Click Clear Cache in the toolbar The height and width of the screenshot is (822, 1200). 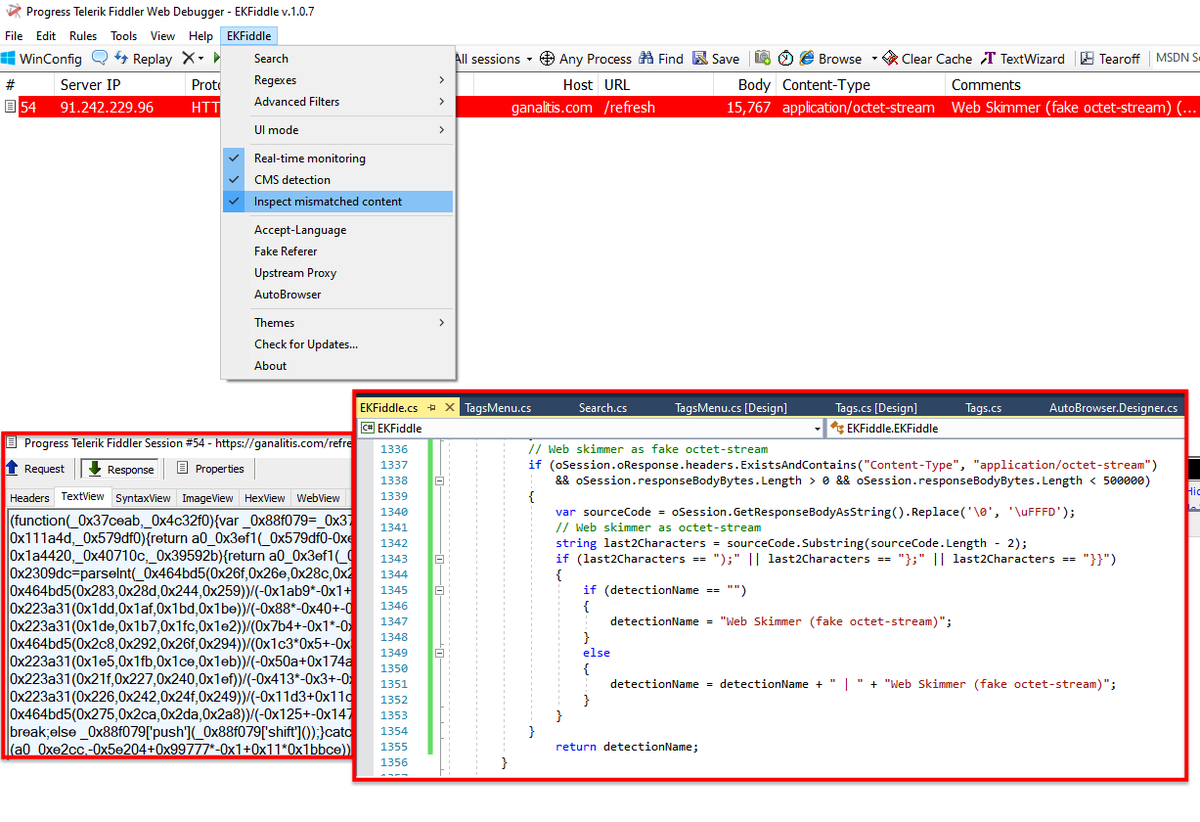coord(927,59)
